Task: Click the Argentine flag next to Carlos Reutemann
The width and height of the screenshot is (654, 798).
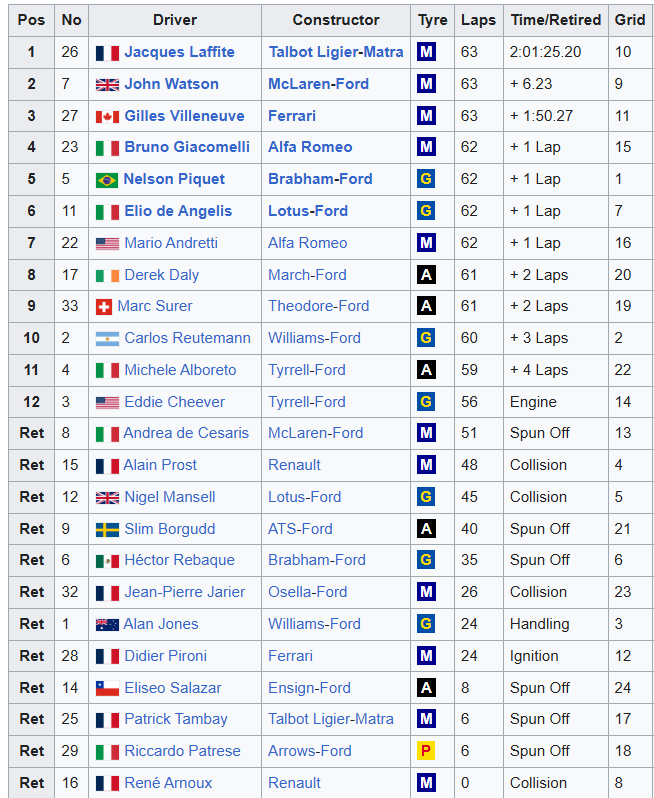Action: tap(107, 339)
